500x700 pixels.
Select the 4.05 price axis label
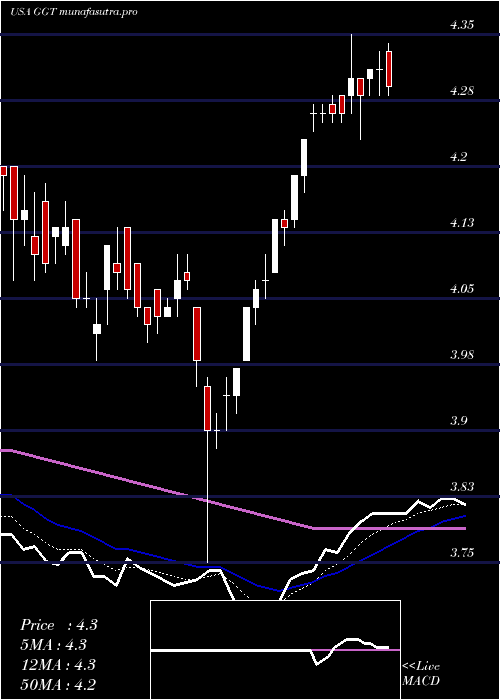coord(462,289)
